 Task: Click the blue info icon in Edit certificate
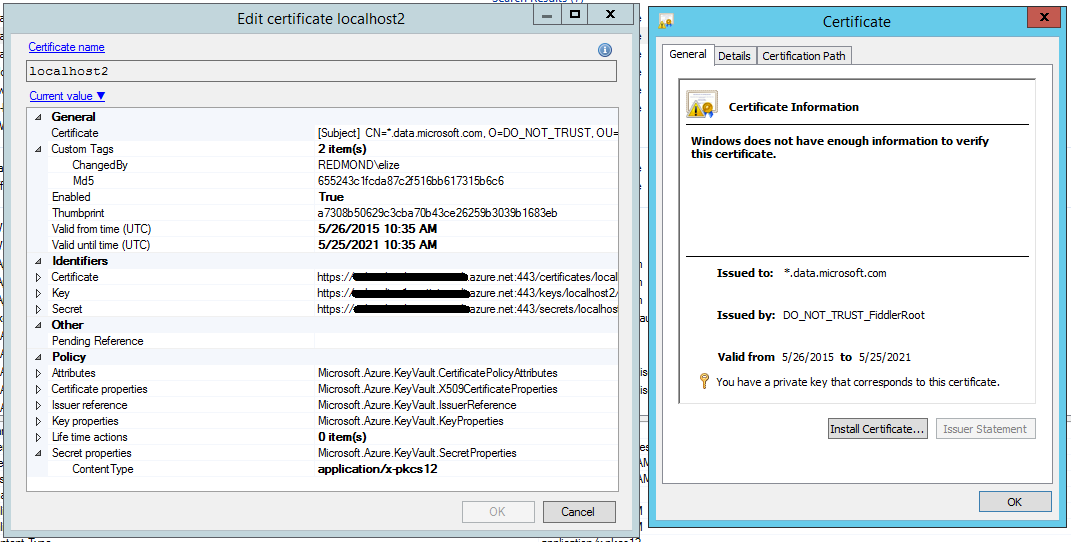604,50
